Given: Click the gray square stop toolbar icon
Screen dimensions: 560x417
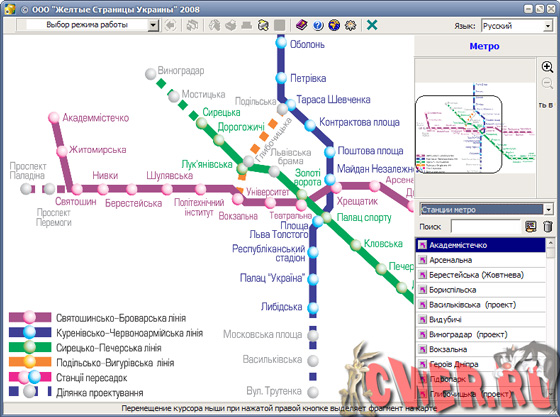Looking at the screenshot, I should click(x=280, y=25).
